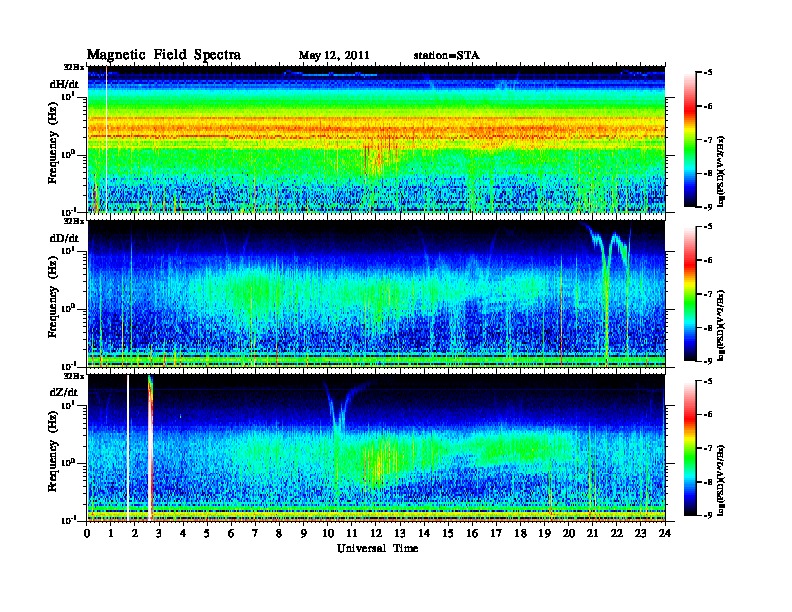Viewport: 792px width, 612px height.
Task: Click hour 8 on the Universal Time axis
Action: (279, 534)
